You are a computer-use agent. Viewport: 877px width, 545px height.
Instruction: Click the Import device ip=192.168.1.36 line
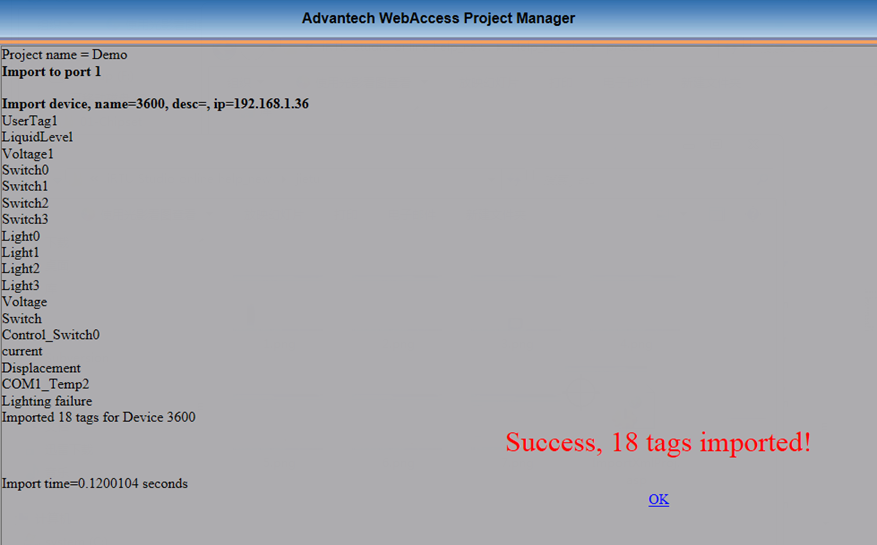pos(161,104)
